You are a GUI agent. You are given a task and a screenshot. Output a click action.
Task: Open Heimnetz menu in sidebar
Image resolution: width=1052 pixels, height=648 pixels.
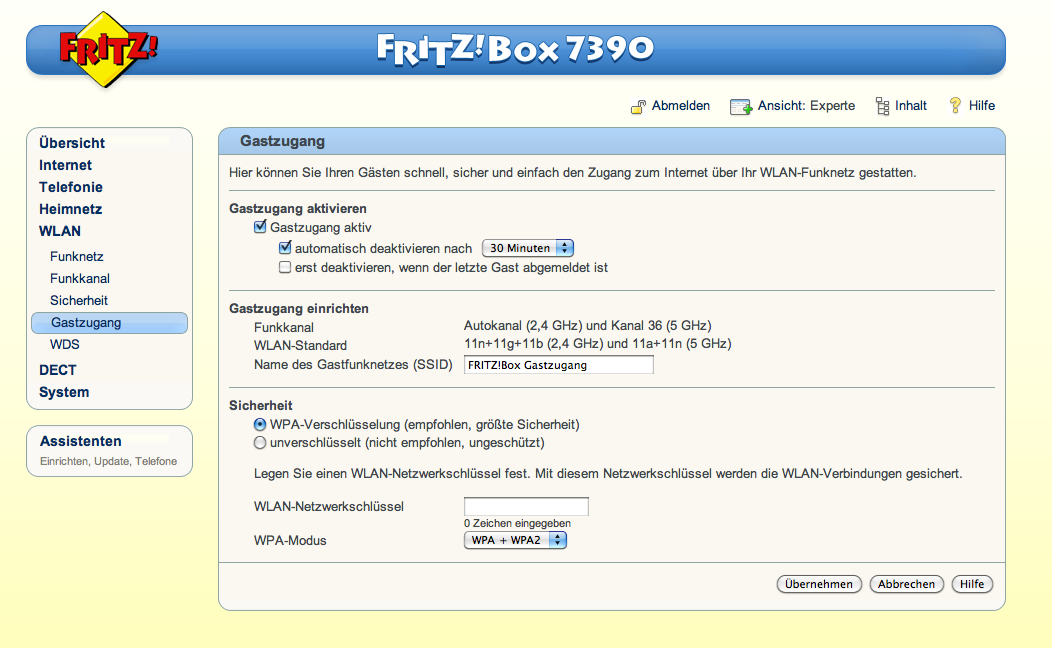click(x=70, y=209)
